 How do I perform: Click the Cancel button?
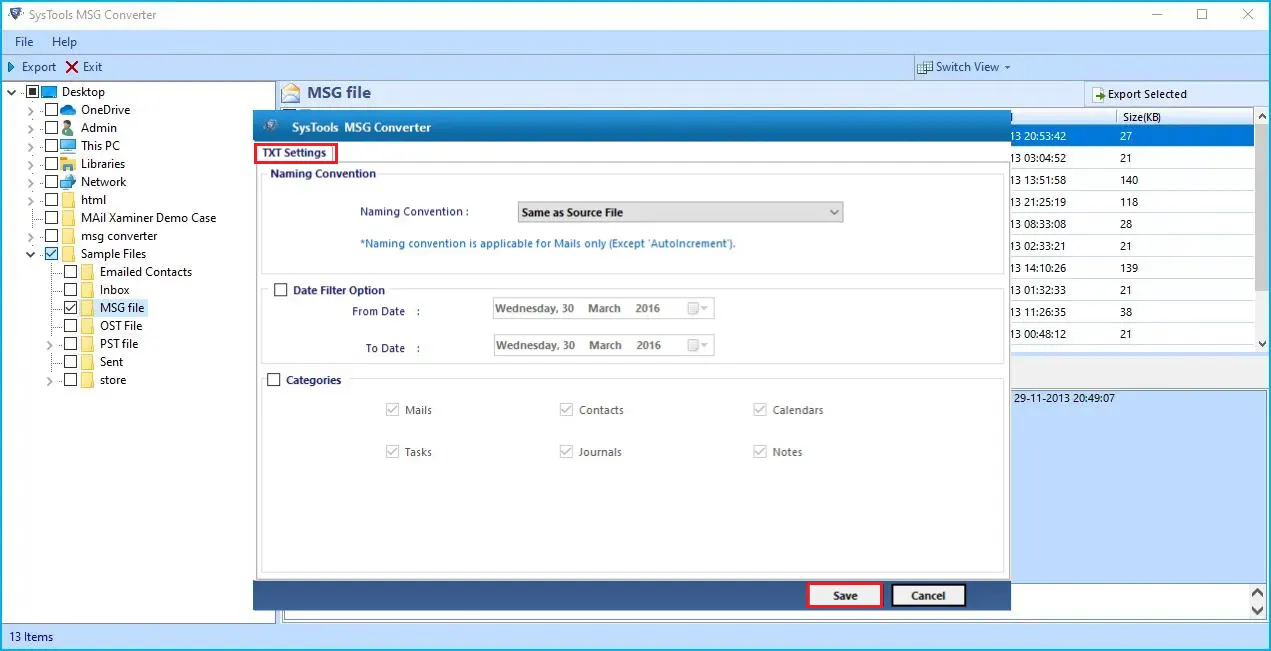[928, 594]
